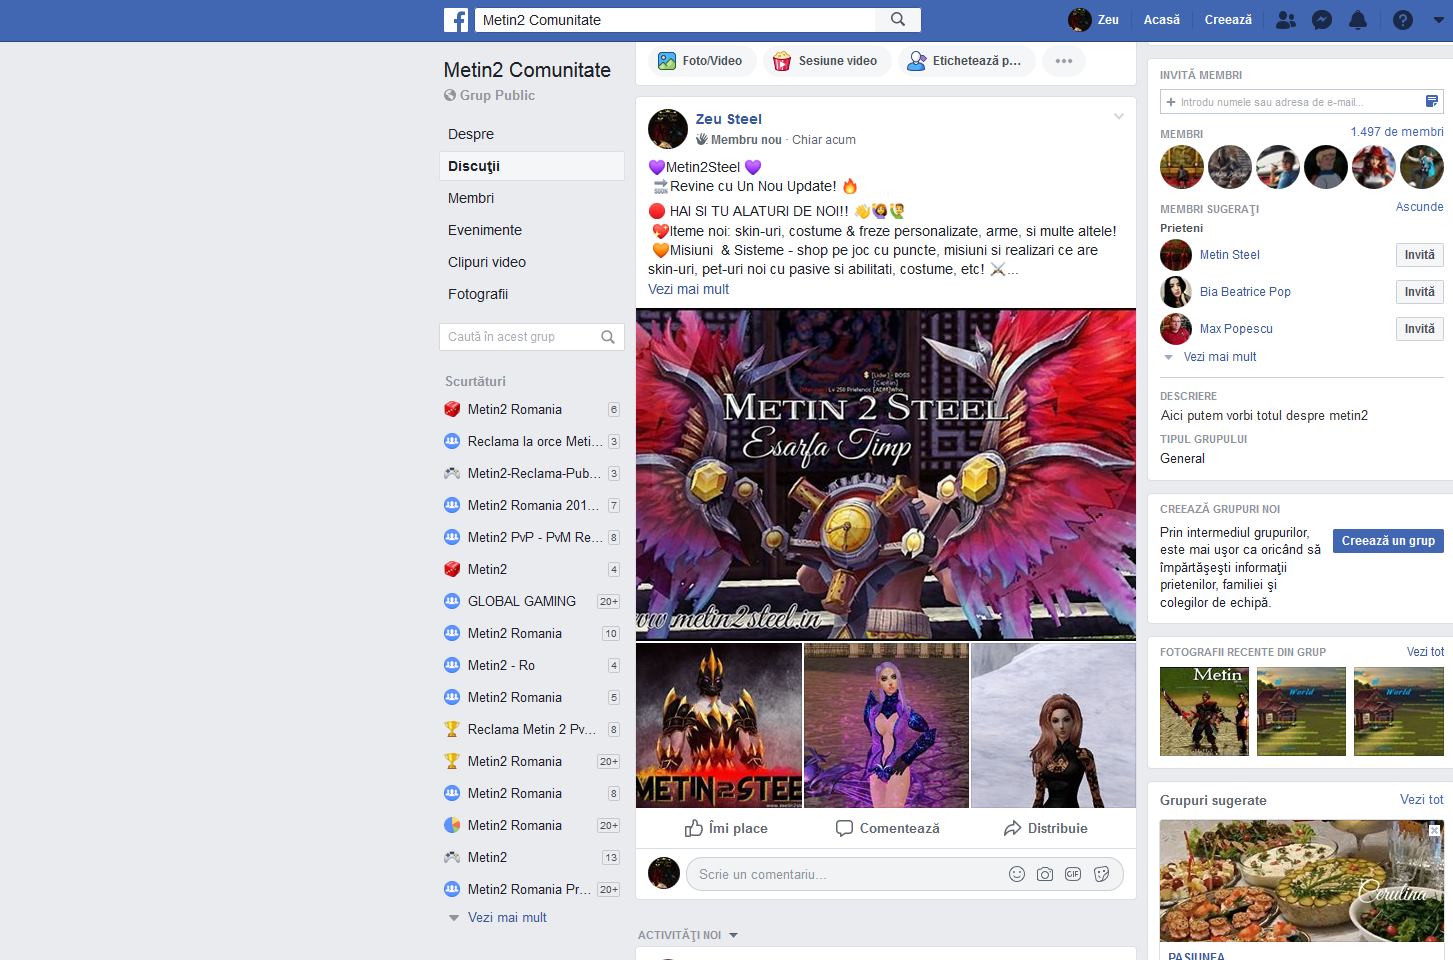The width and height of the screenshot is (1453, 960).
Task: Open the Metin 2 Steel Eșarfa Timp image
Action: point(886,474)
